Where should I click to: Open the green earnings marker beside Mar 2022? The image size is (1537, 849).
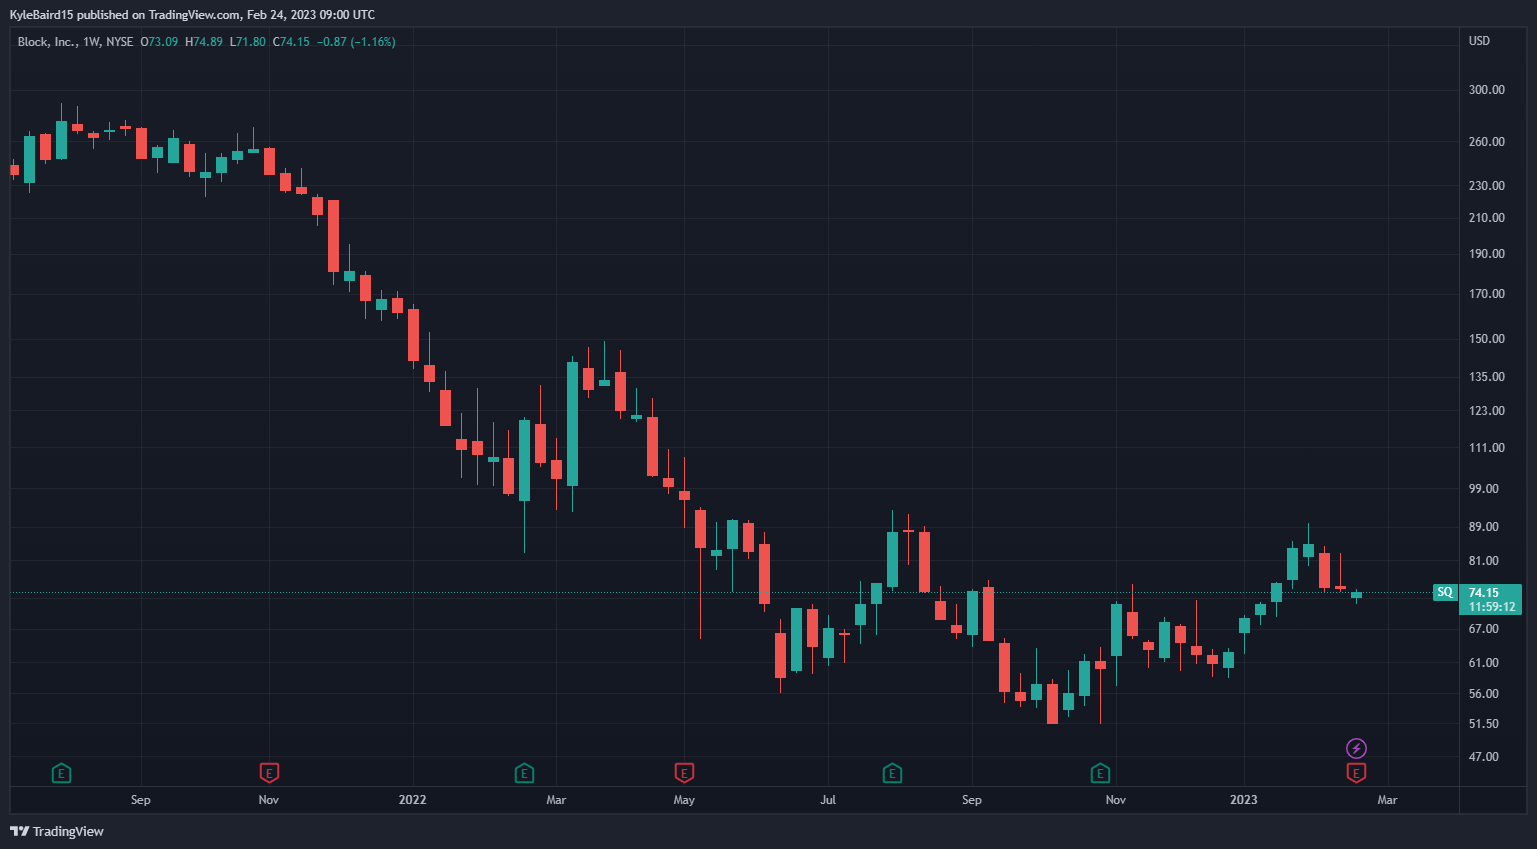point(524,773)
